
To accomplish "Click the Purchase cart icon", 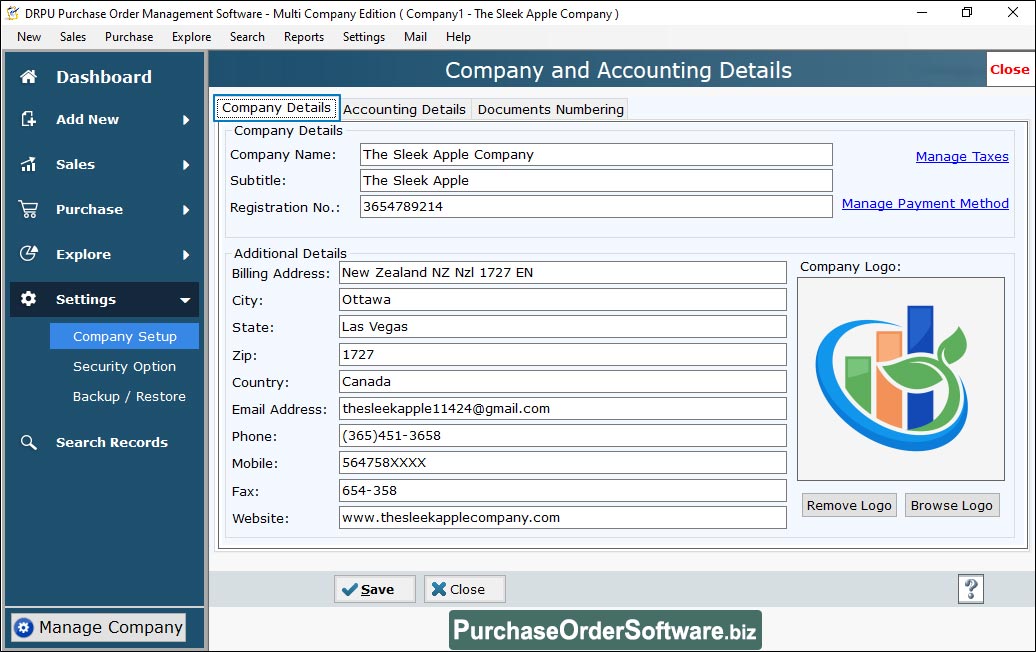I will point(28,209).
